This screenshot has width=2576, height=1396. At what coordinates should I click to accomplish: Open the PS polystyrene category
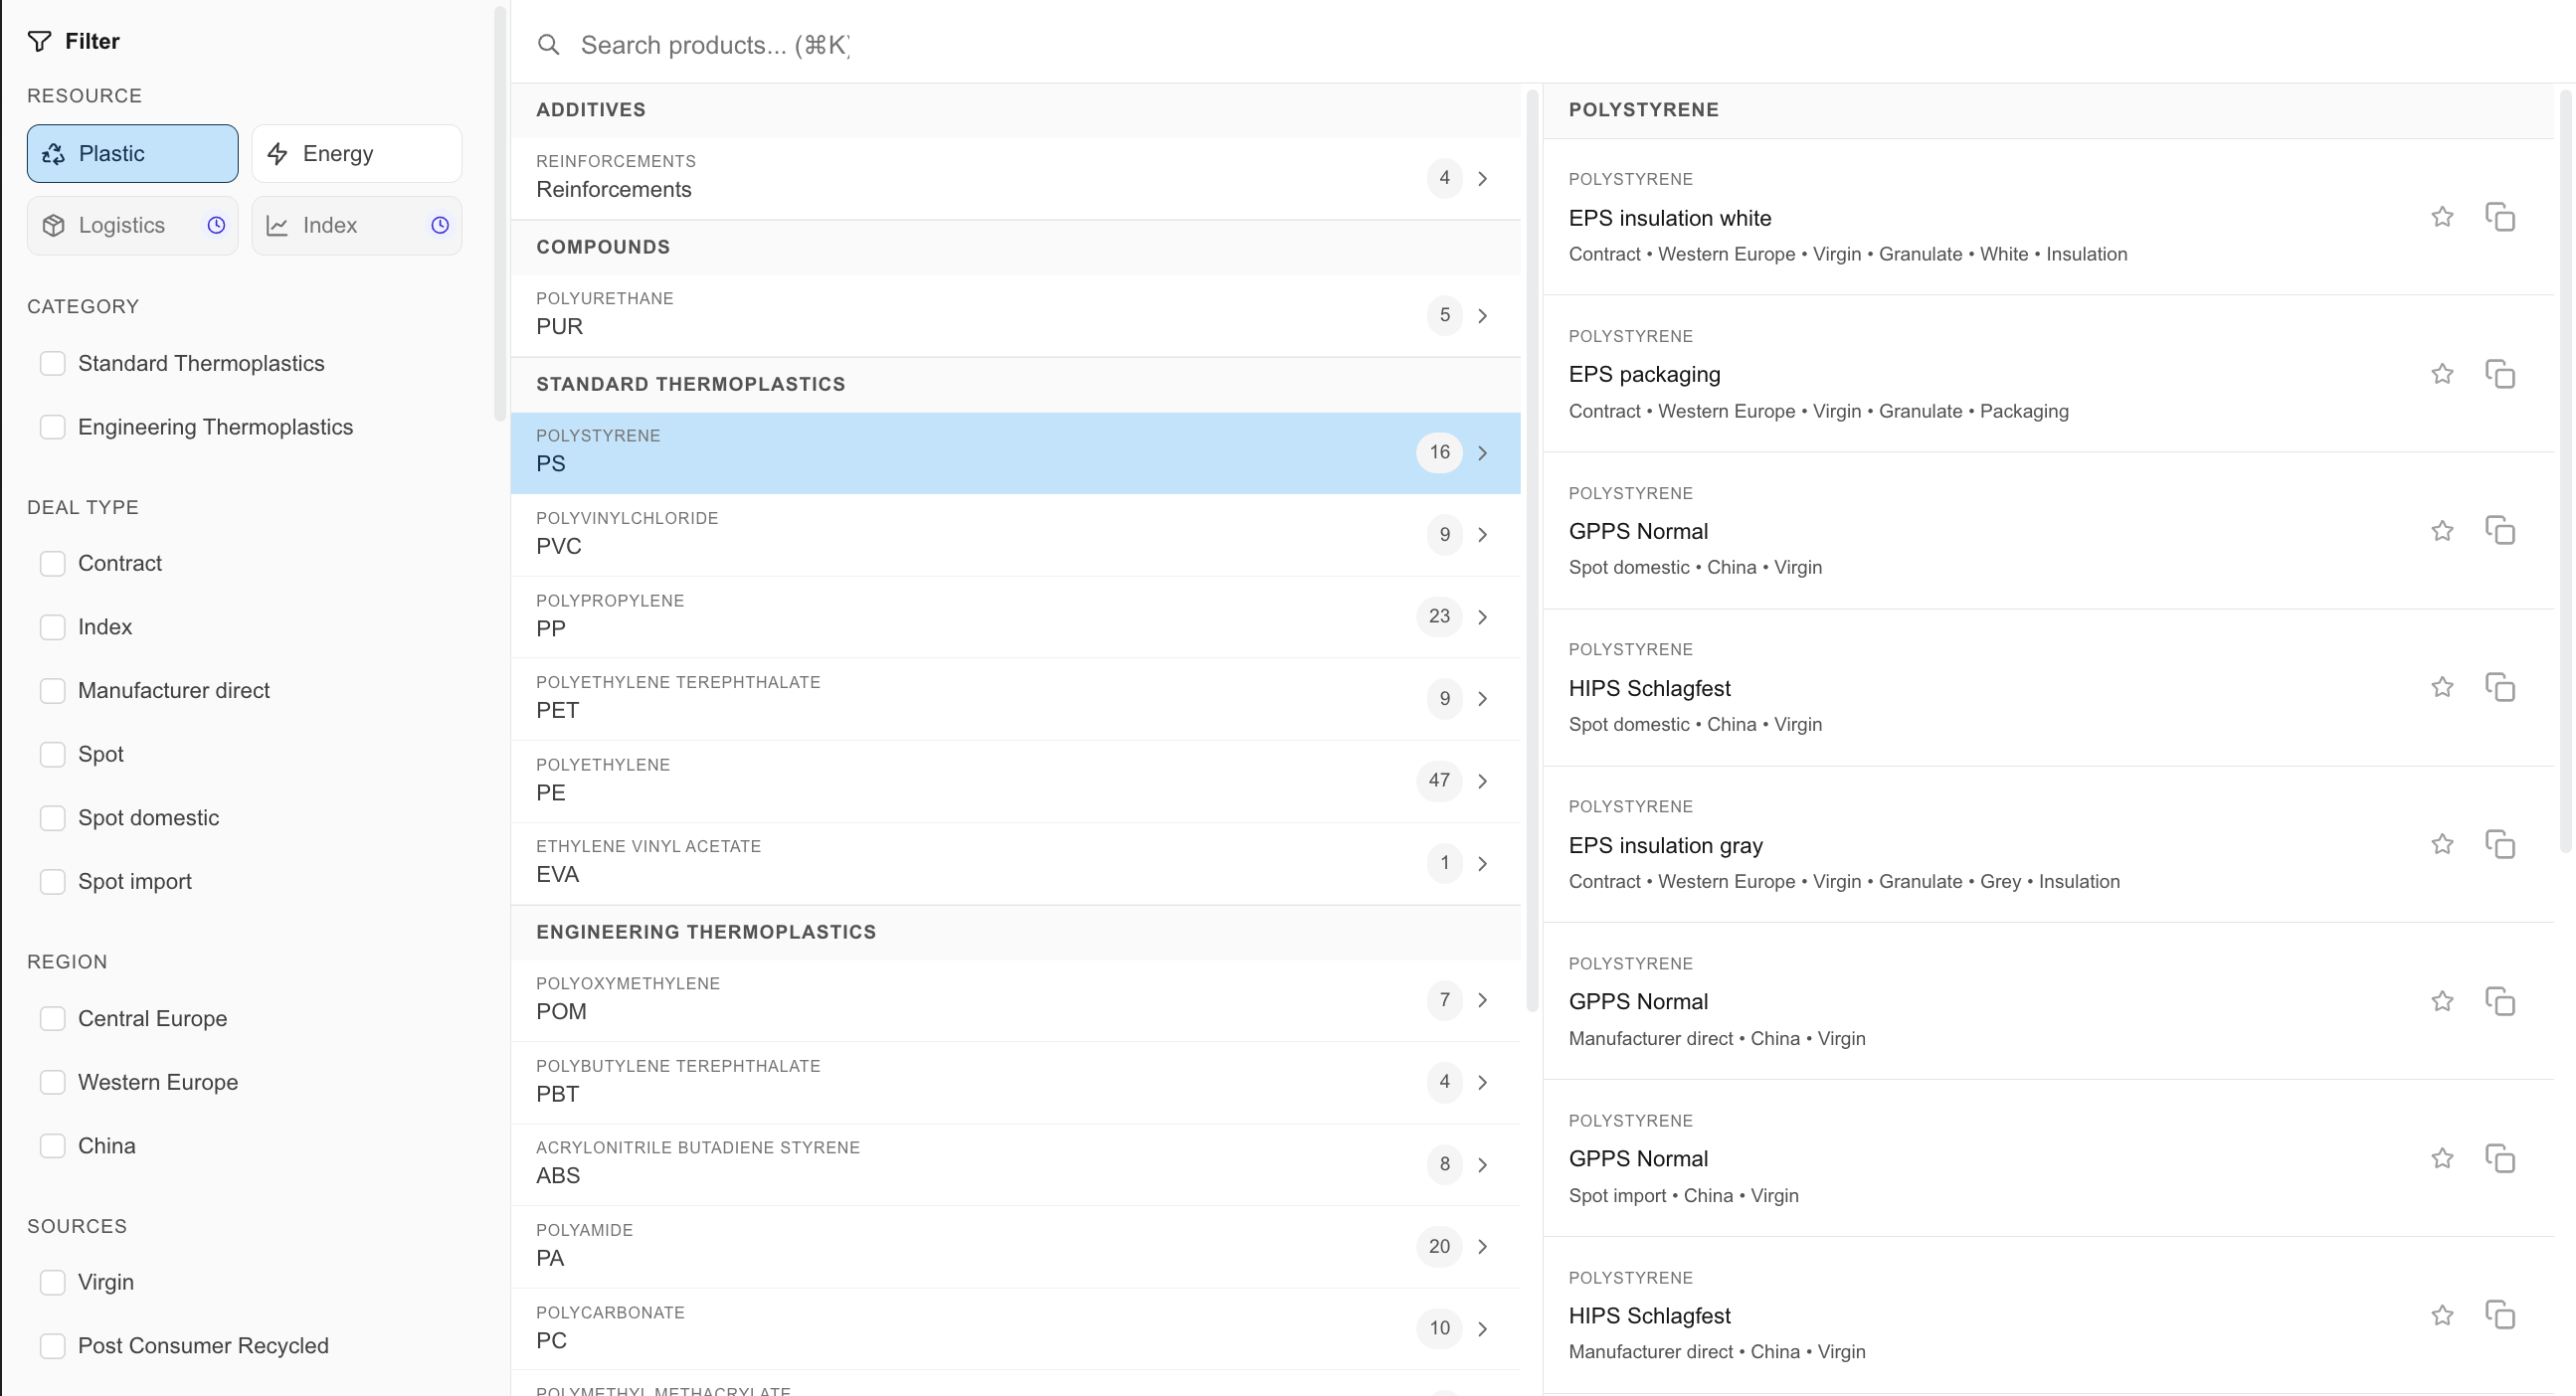1015,452
